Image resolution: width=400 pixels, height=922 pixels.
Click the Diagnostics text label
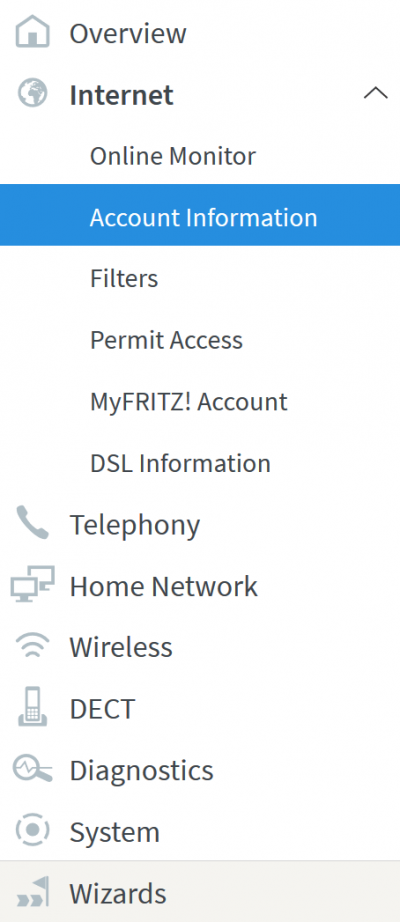[x=141, y=770]
